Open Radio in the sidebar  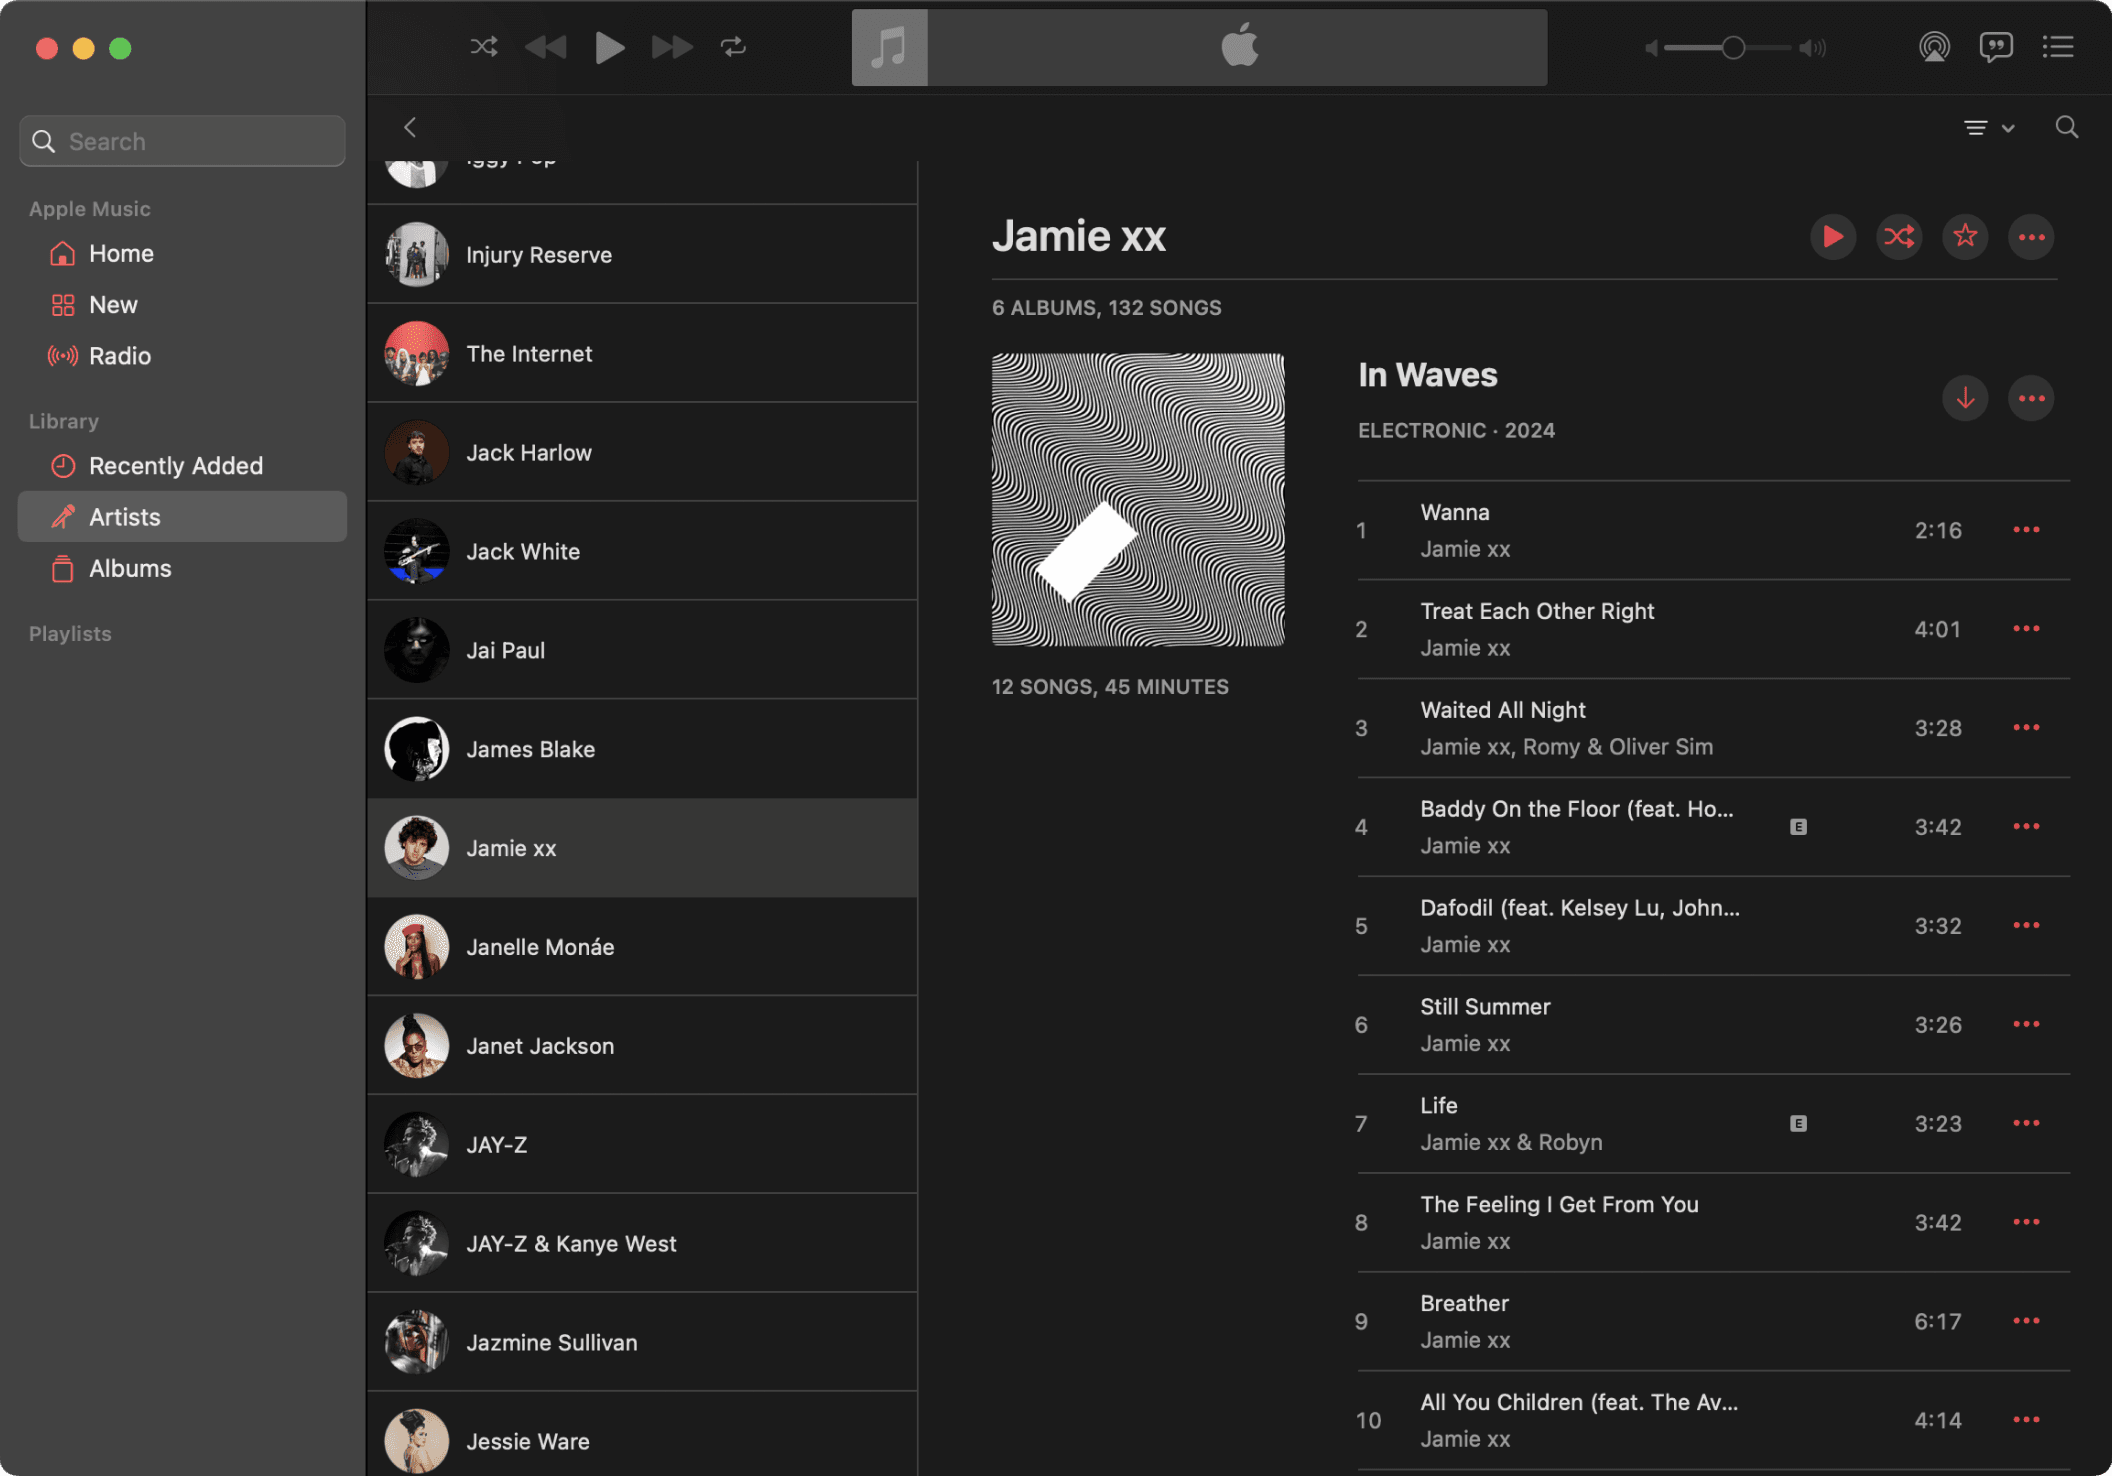119,356
